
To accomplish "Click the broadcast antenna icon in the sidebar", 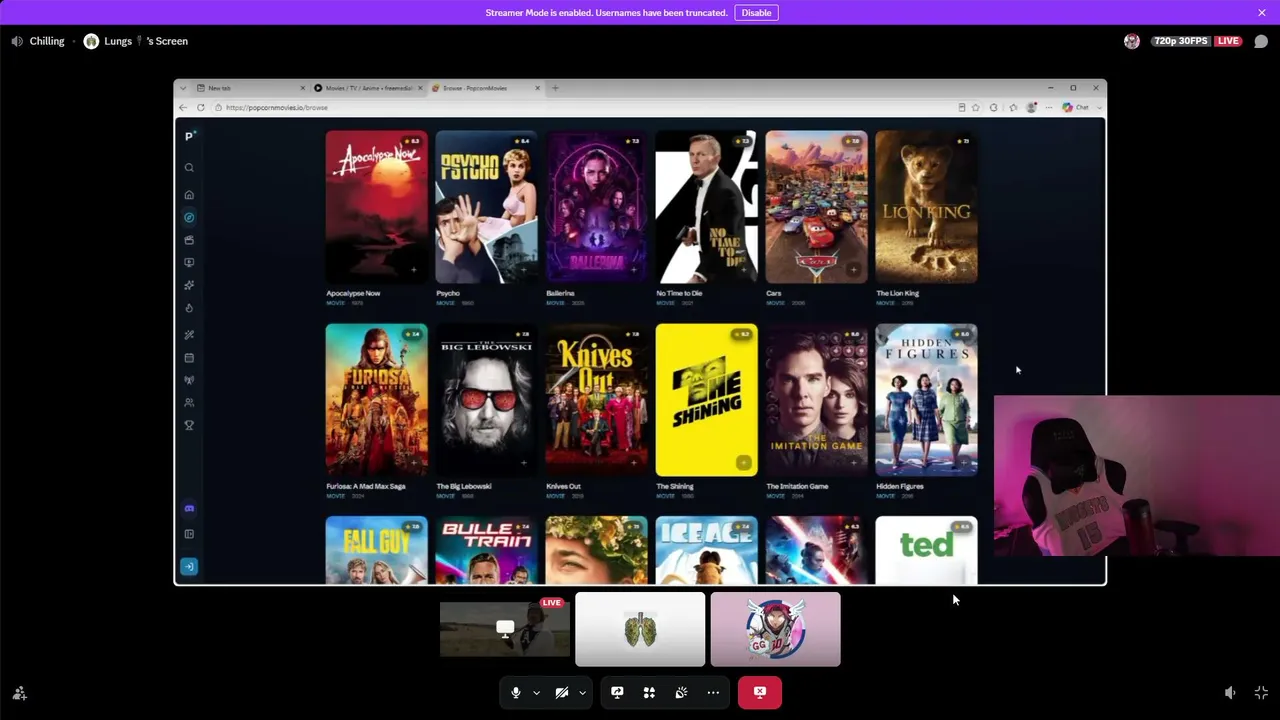I will [189, 380].
